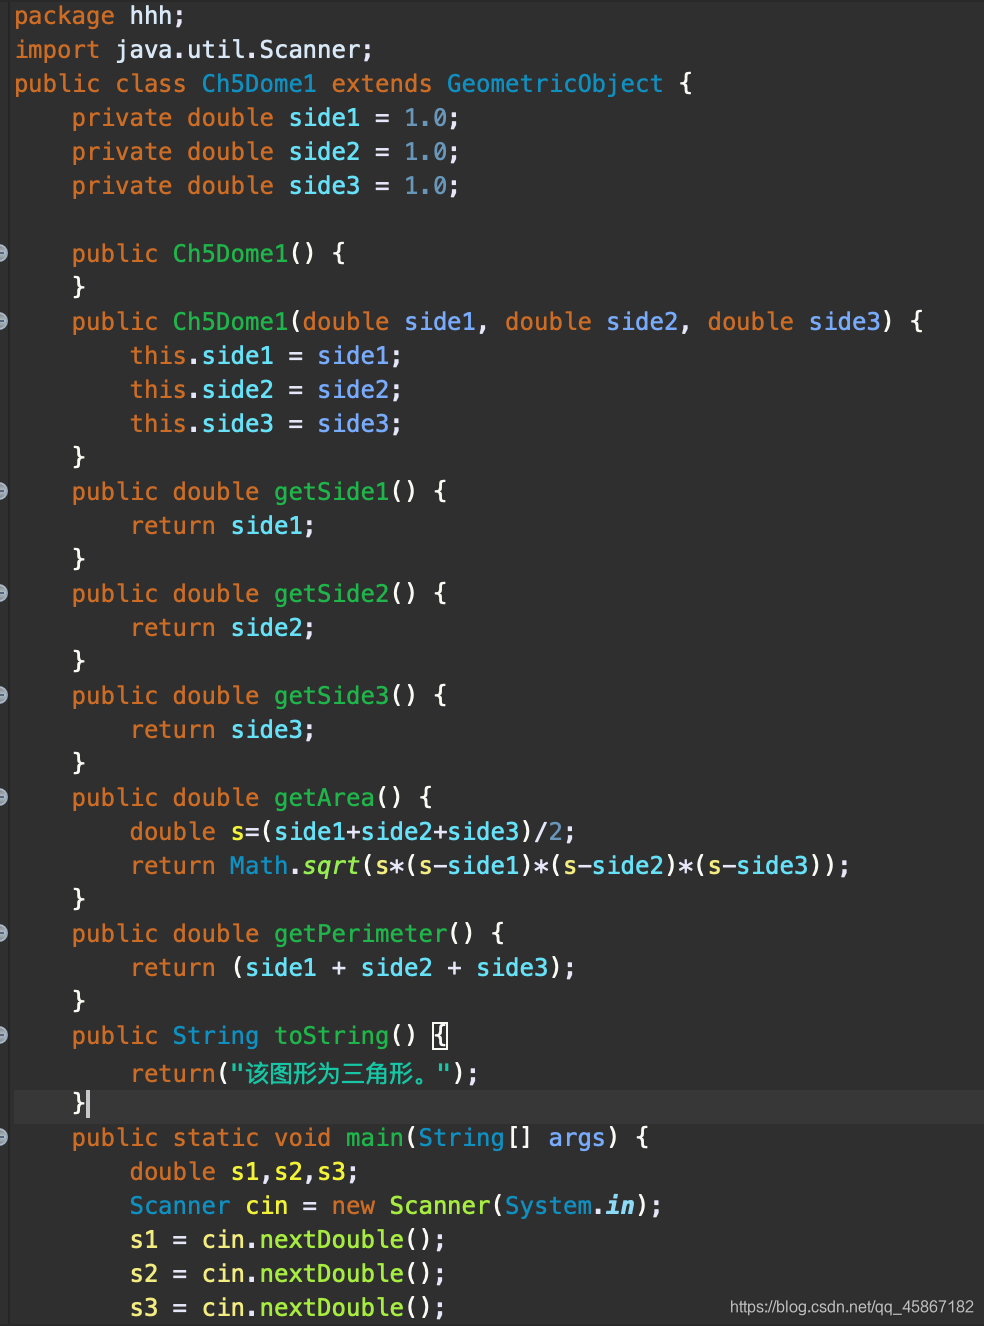
Task: Click the package name 'hhh'
Action: (x=150, y=16)
